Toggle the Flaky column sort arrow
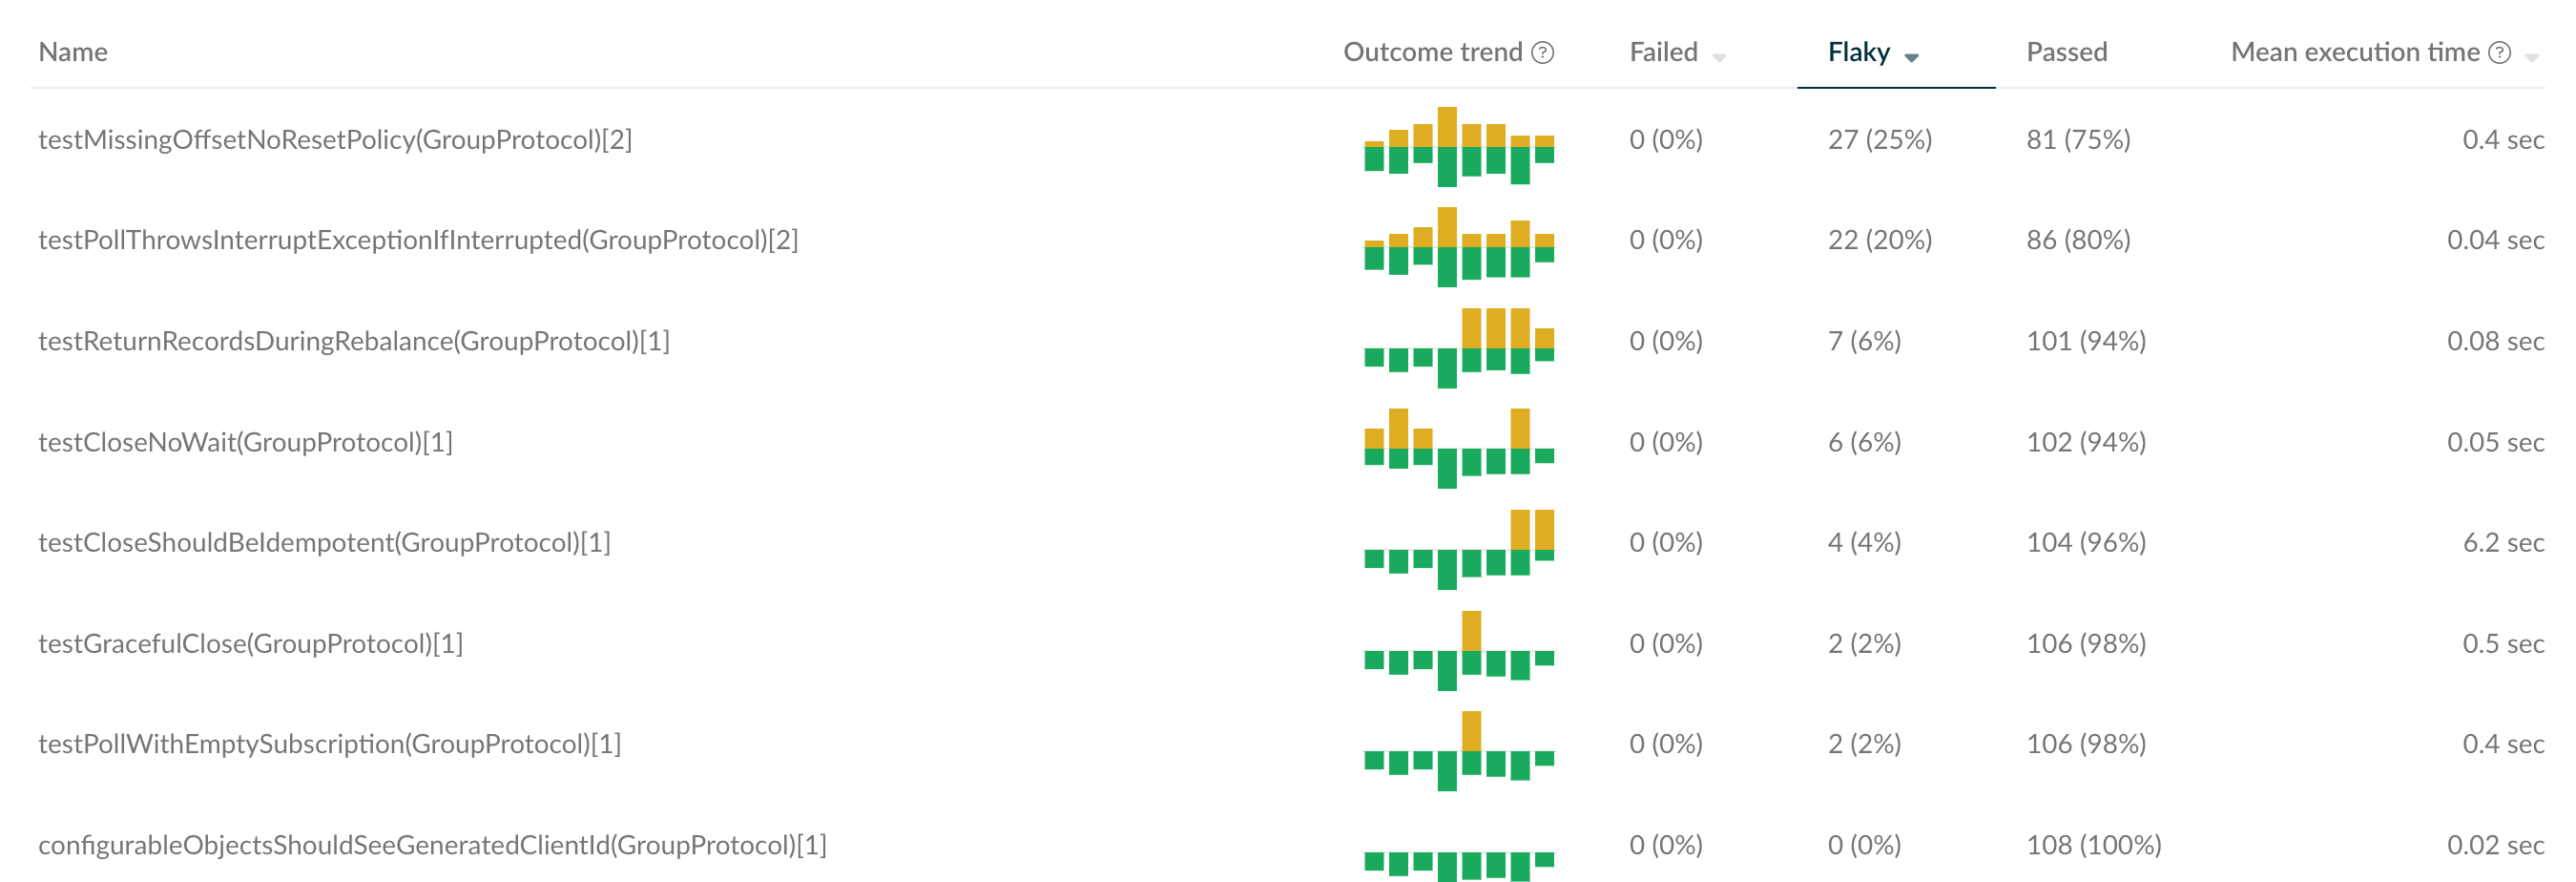This screenshot has width=2576, height=882. coord(1911,58)
